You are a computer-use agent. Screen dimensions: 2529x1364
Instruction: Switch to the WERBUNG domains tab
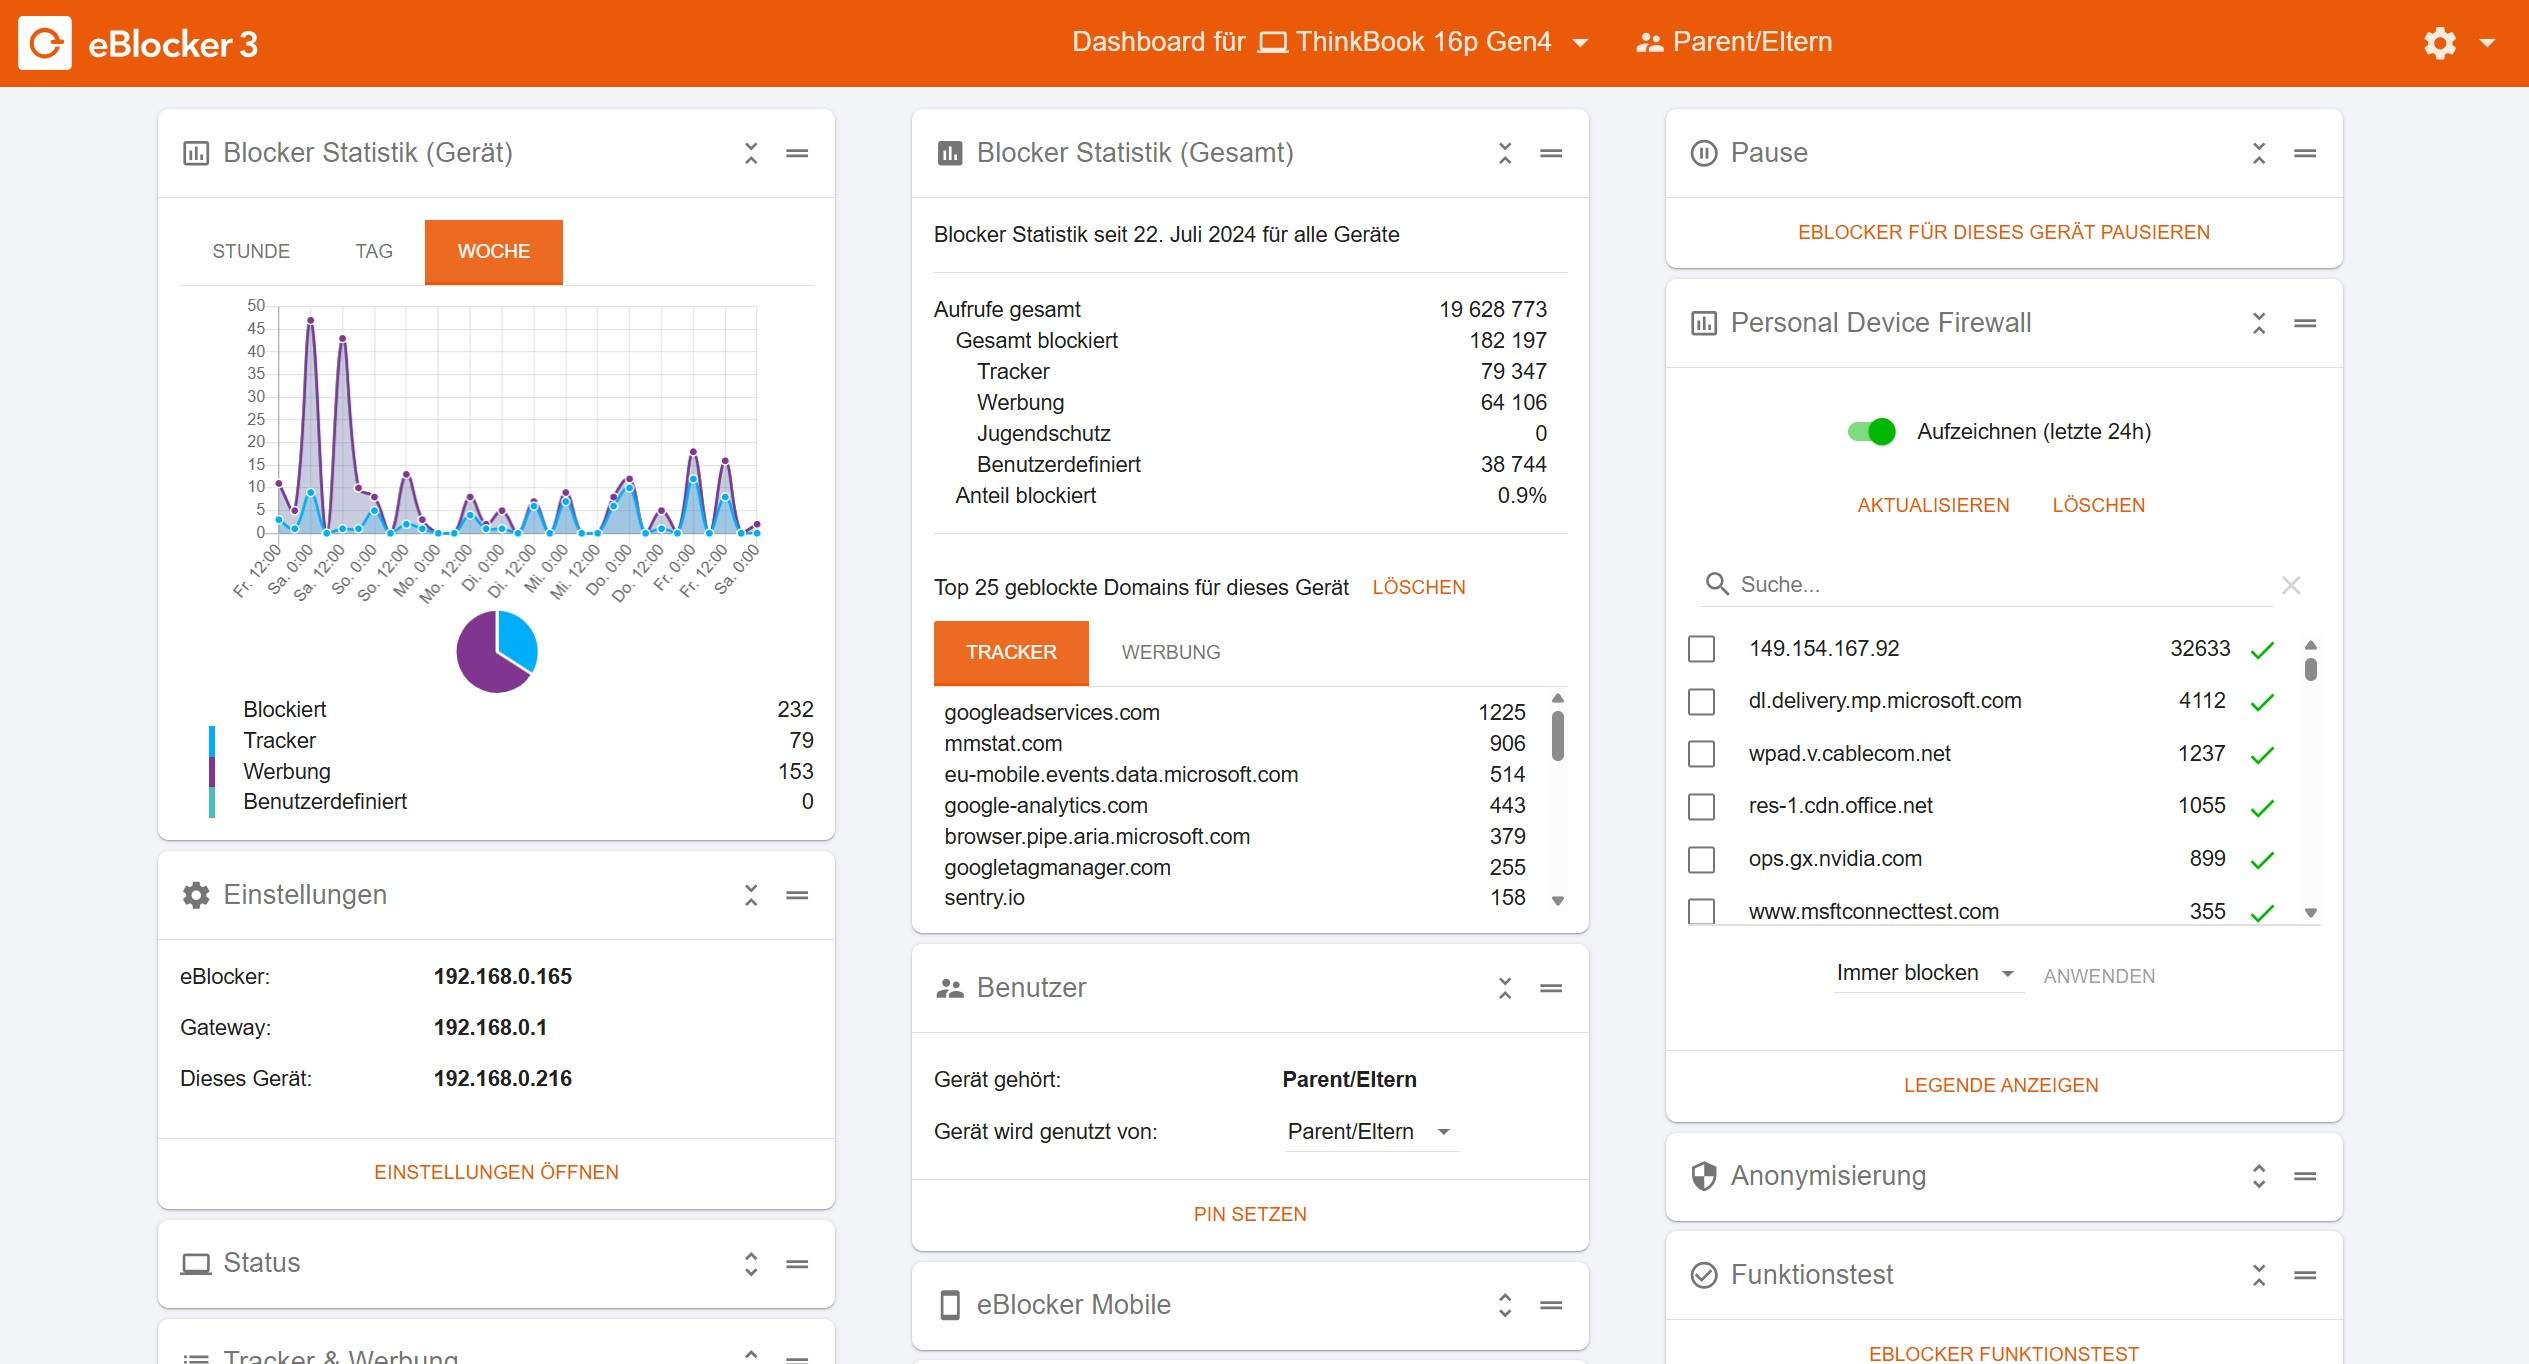pos(1170,652)
